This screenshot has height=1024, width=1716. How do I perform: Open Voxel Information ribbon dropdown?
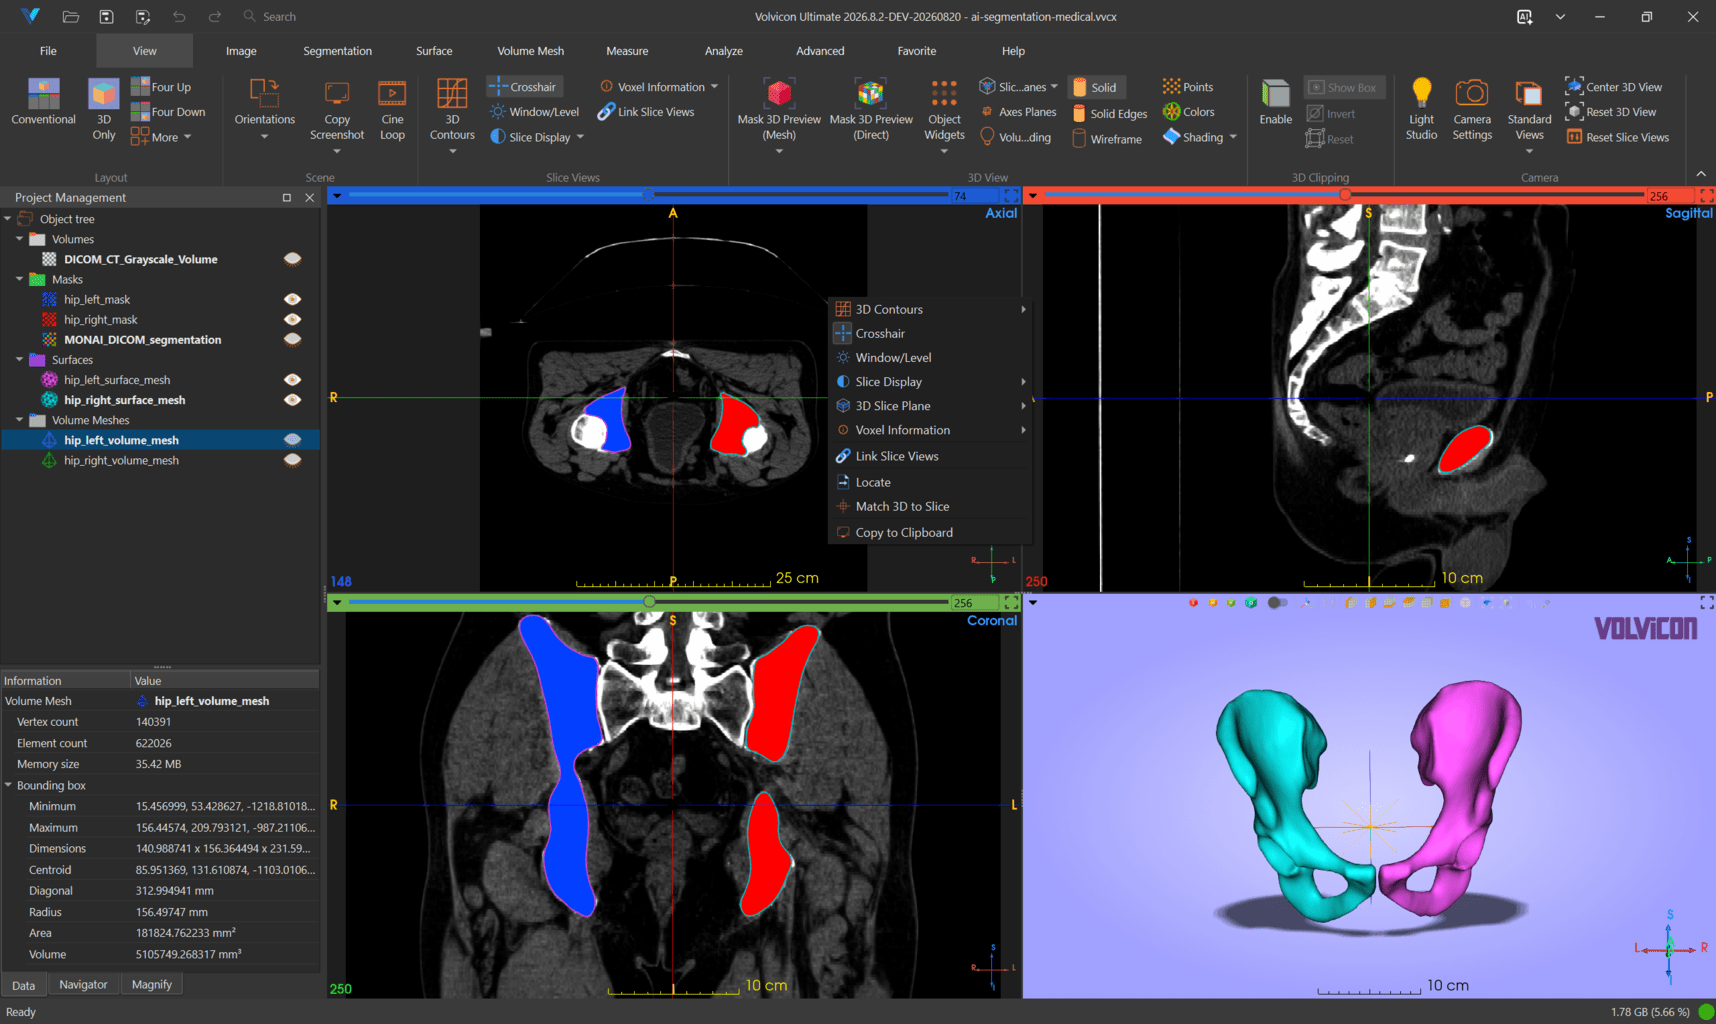[659, 87]
